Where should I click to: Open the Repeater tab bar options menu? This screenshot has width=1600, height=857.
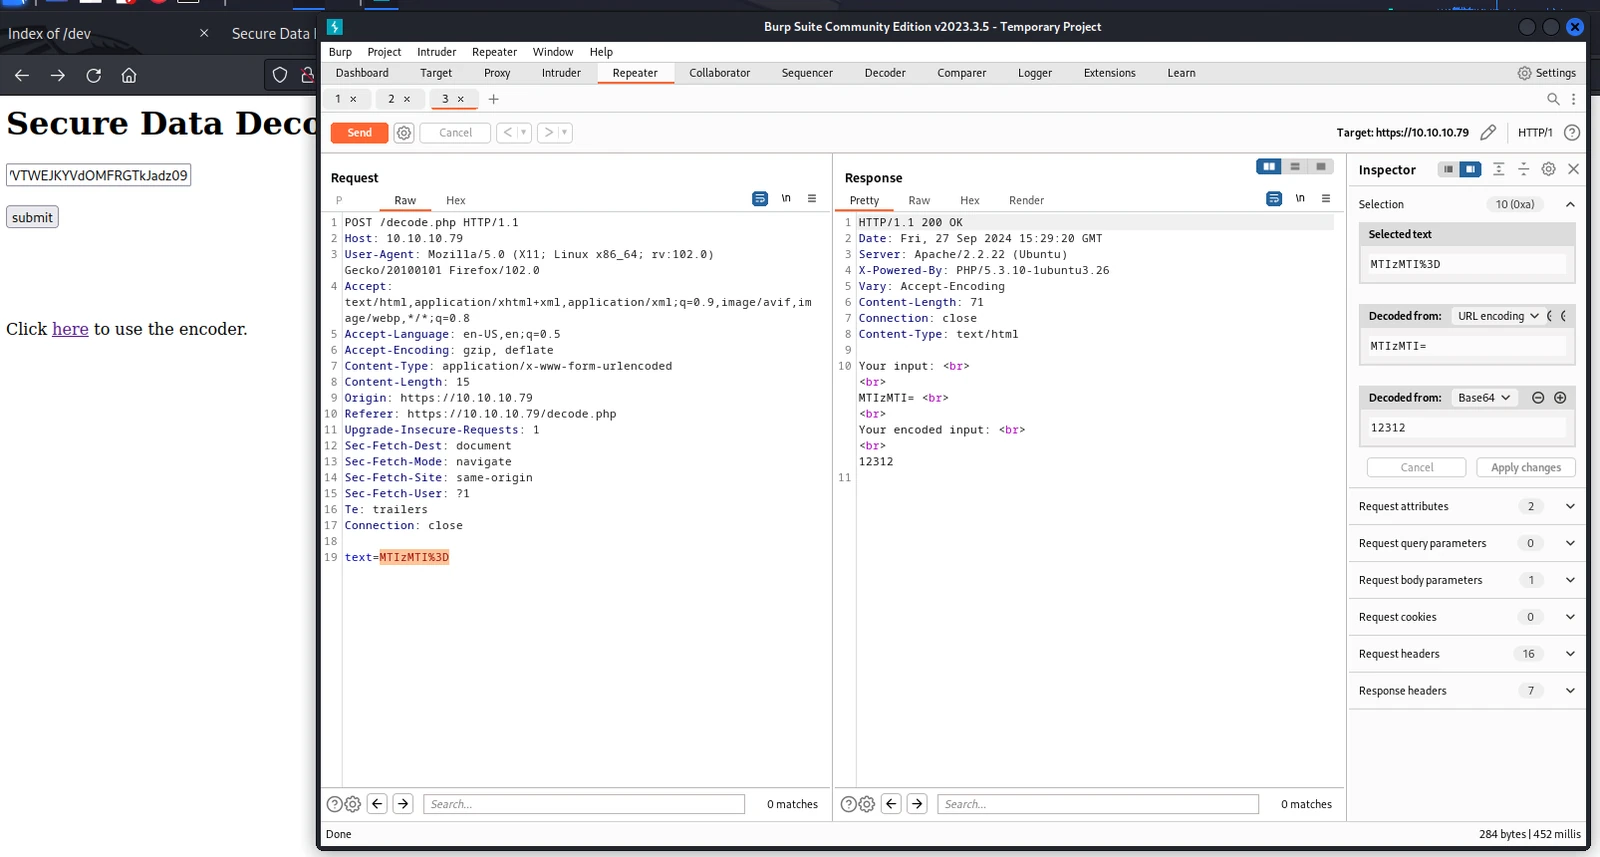click(x=1573, y=99)
